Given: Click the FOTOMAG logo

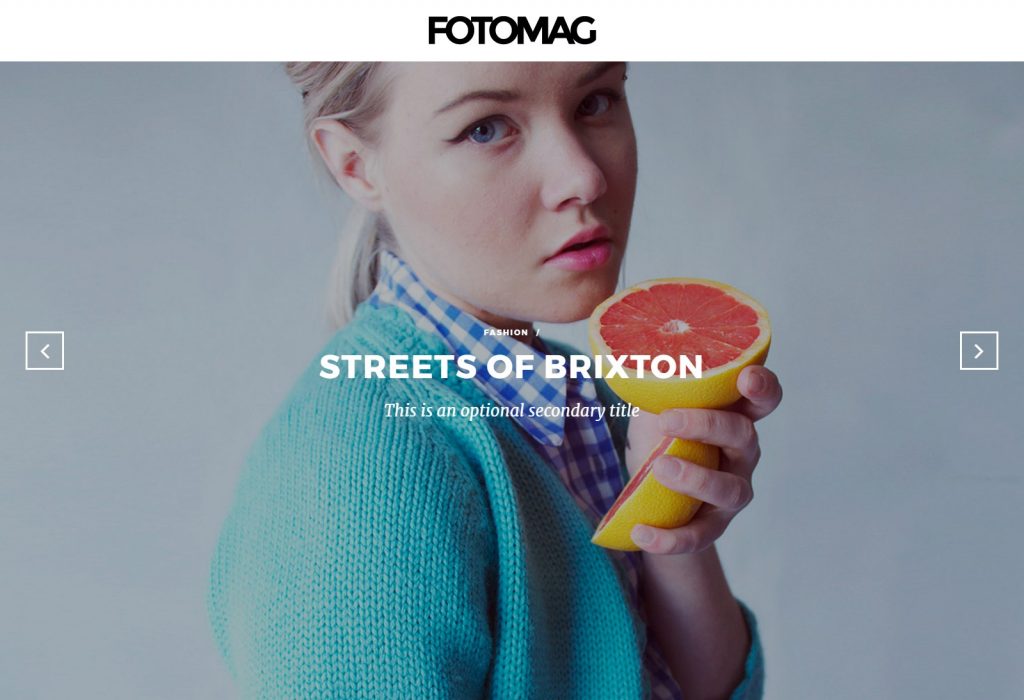Looking at the screenshot, I should [512, 31].
